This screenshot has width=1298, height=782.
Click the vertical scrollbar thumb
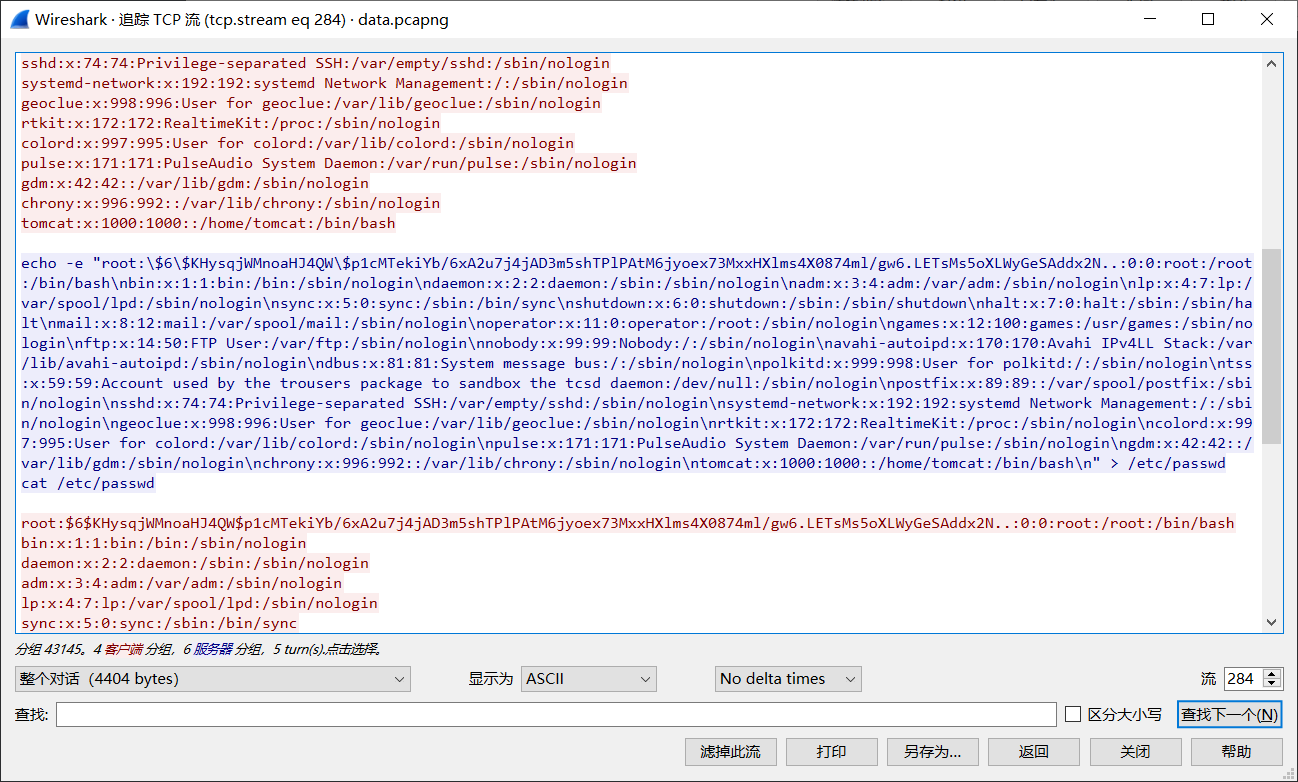tap(1272, 346)
